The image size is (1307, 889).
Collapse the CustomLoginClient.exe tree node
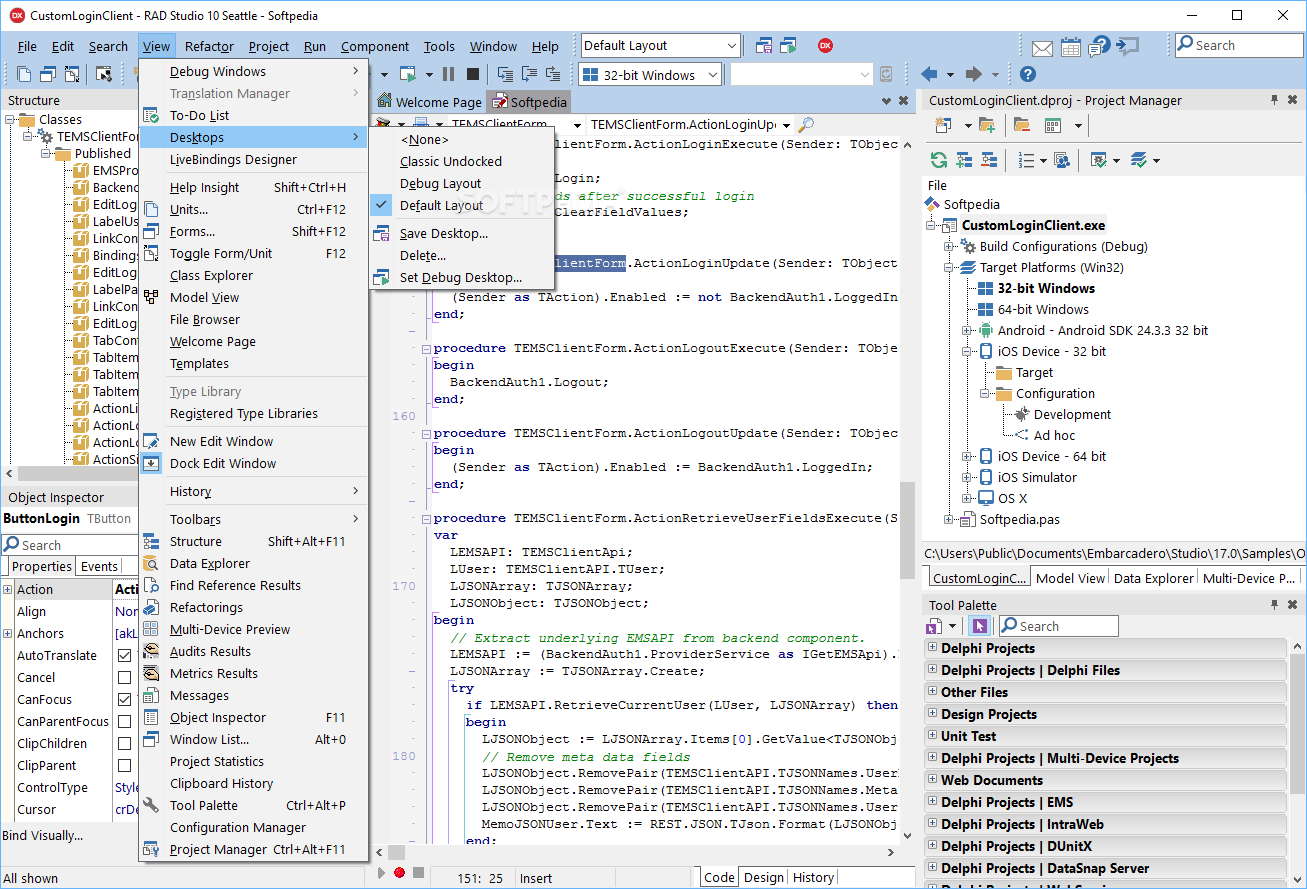pyautogui.click(x=930, y=226)
